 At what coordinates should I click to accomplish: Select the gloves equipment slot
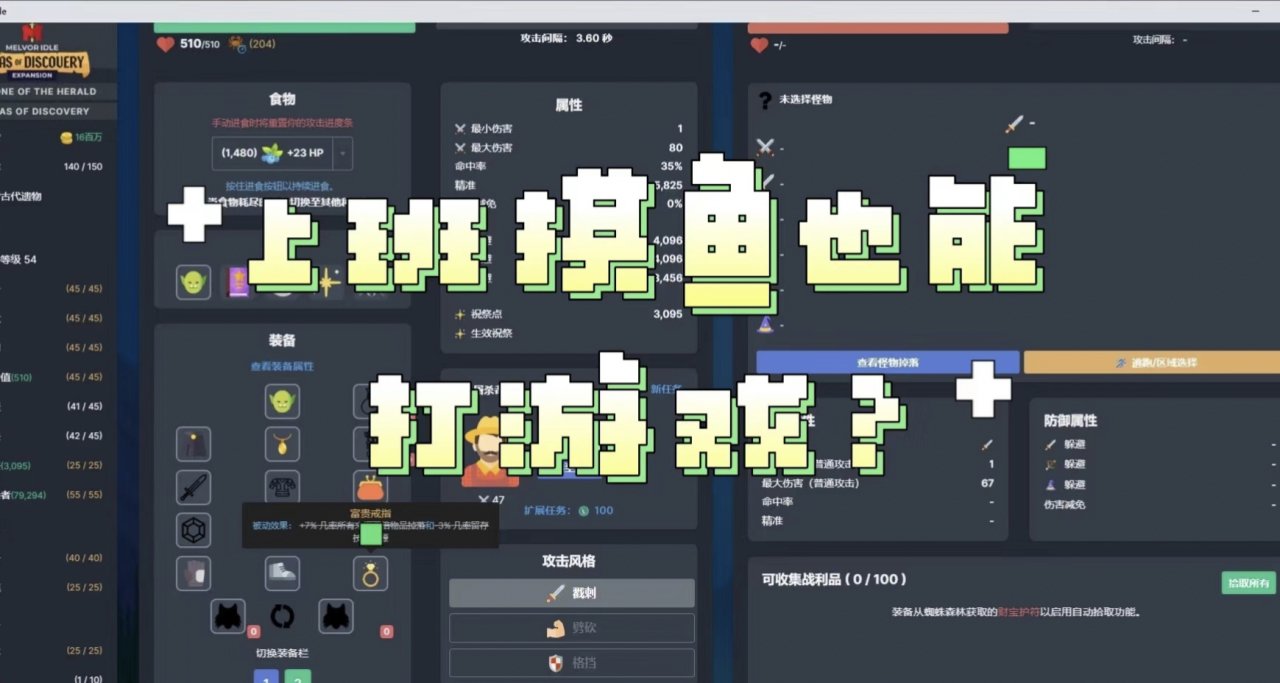click(x=194, y=573)
